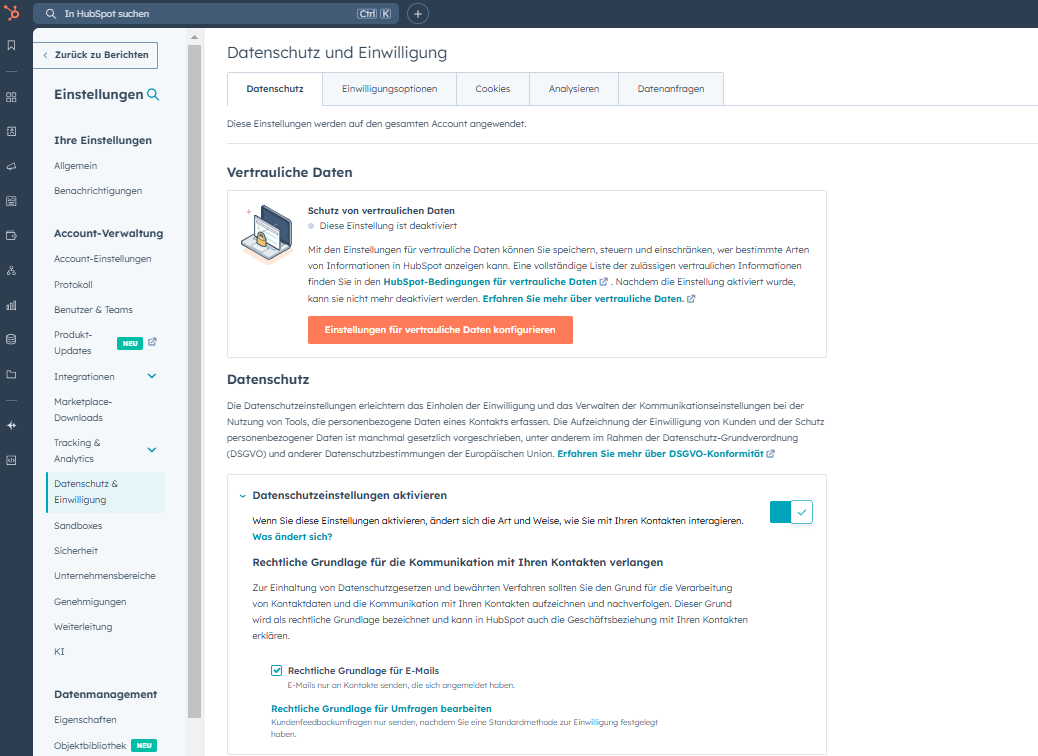This screenshot has height=756, width=1038.
Task: Go to Unternehmensbereiche settings
Action: click(105, 577)
